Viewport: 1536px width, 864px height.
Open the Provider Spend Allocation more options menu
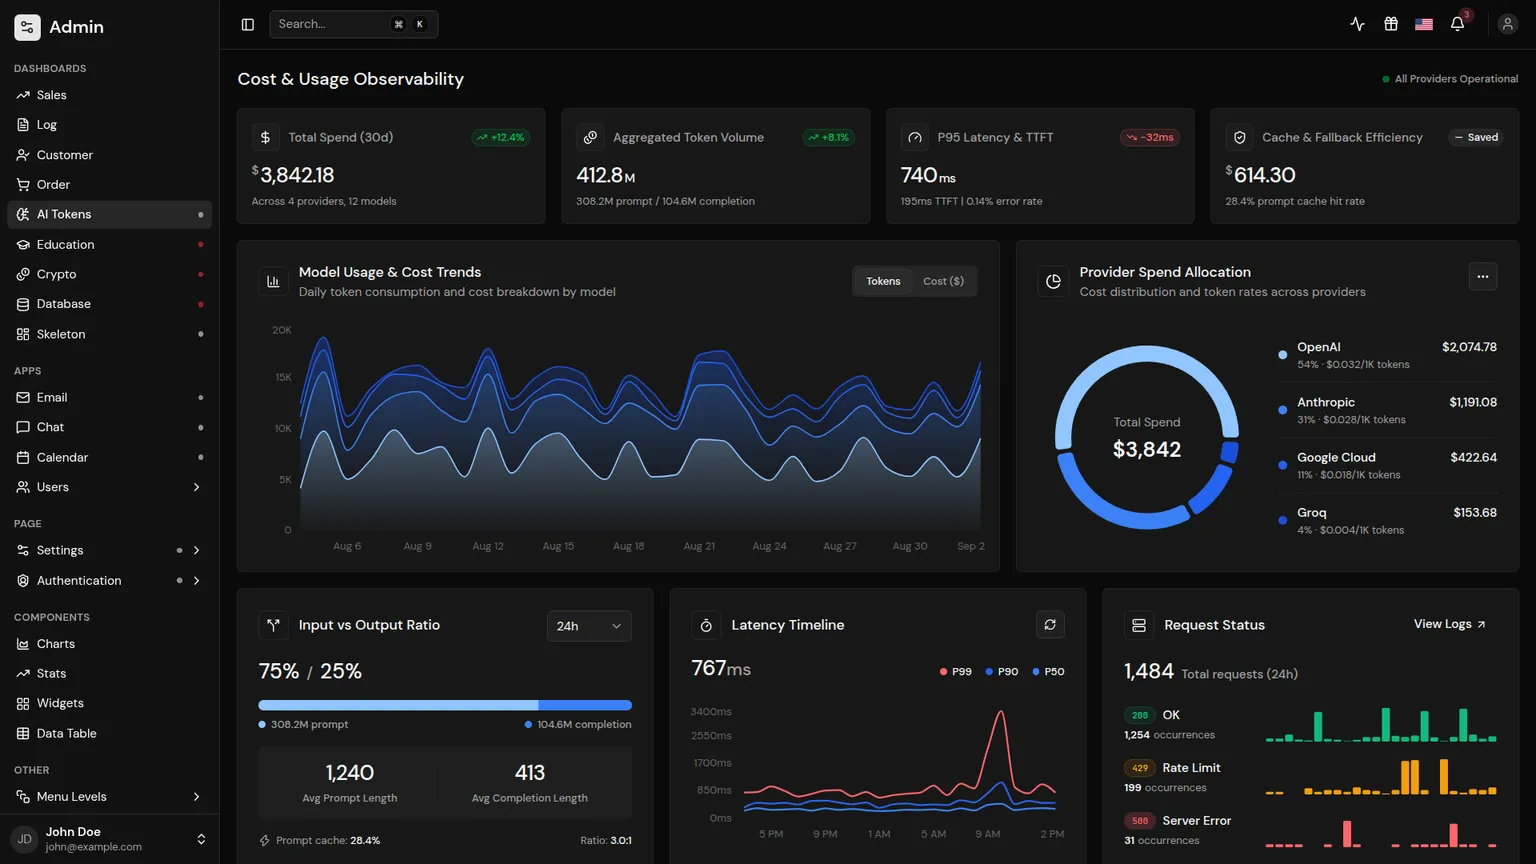tap(1483, 277)
